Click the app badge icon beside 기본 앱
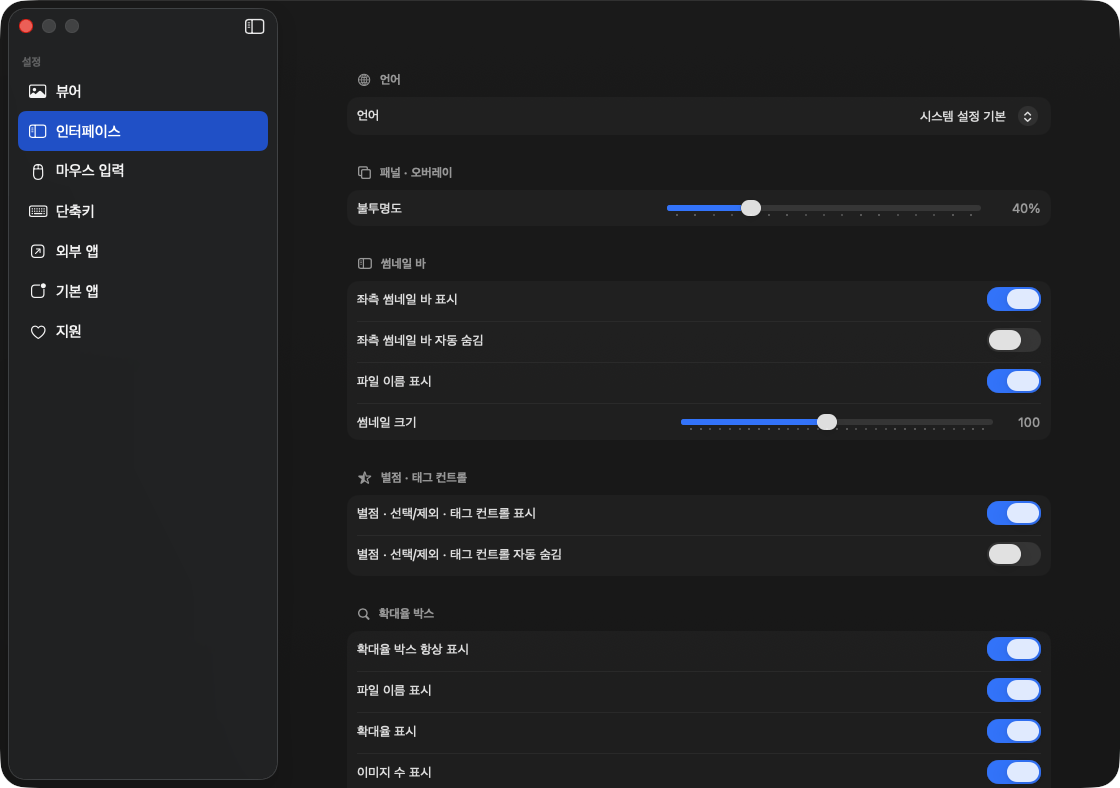Screen dimensions: 1120x788 point(38,291)
